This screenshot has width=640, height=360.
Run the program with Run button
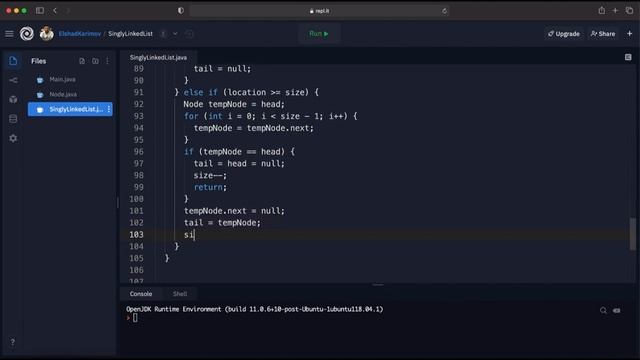click(x=319, y=34)
